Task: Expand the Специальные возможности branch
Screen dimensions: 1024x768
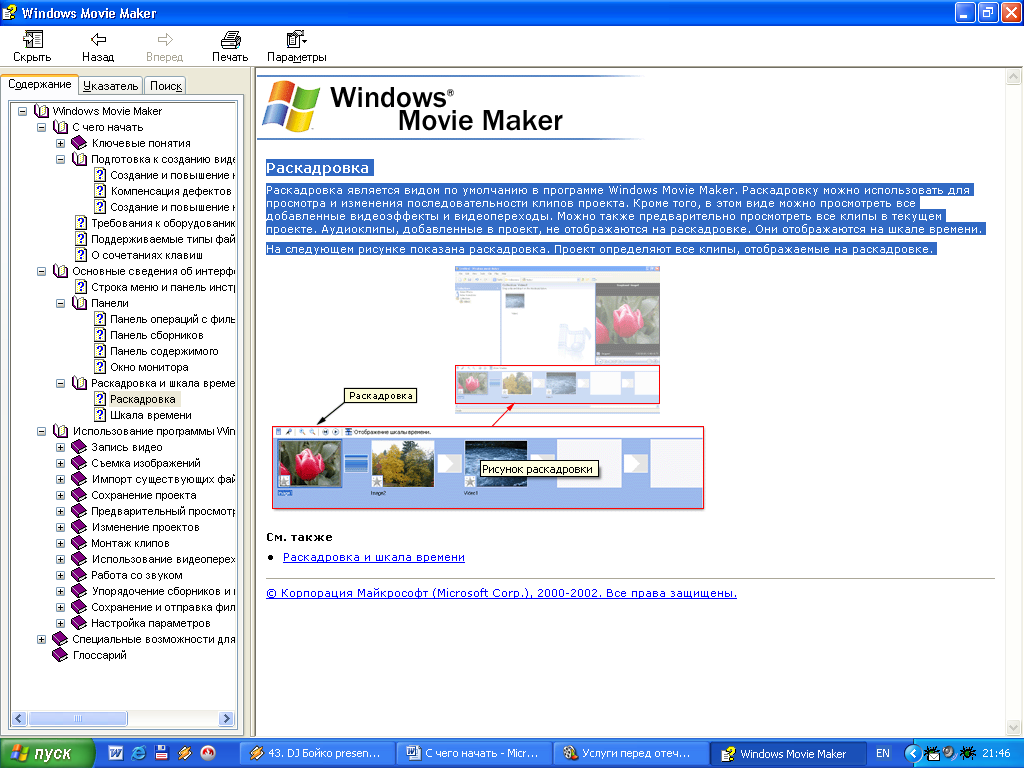Action: coord(41,639)
